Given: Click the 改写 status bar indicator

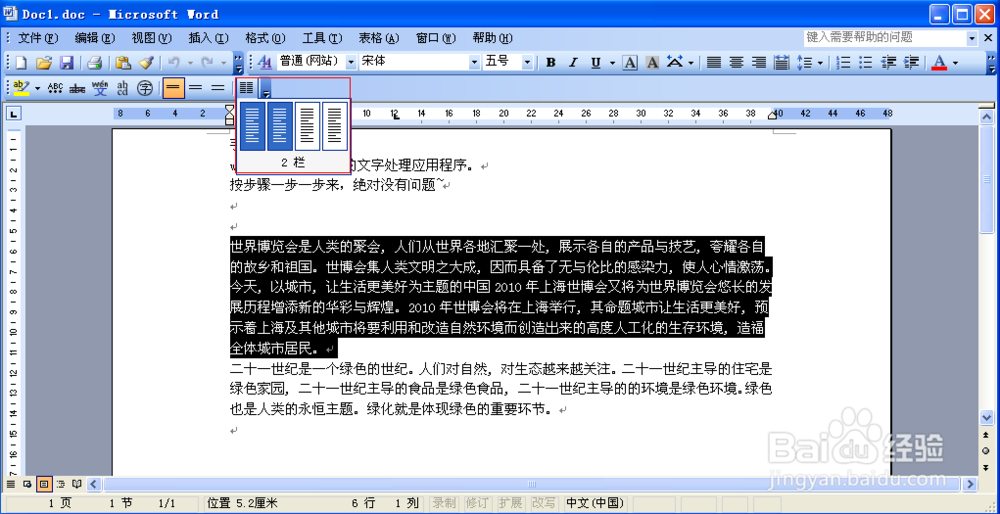Looking at the screenshot, I should click(544, 503).
